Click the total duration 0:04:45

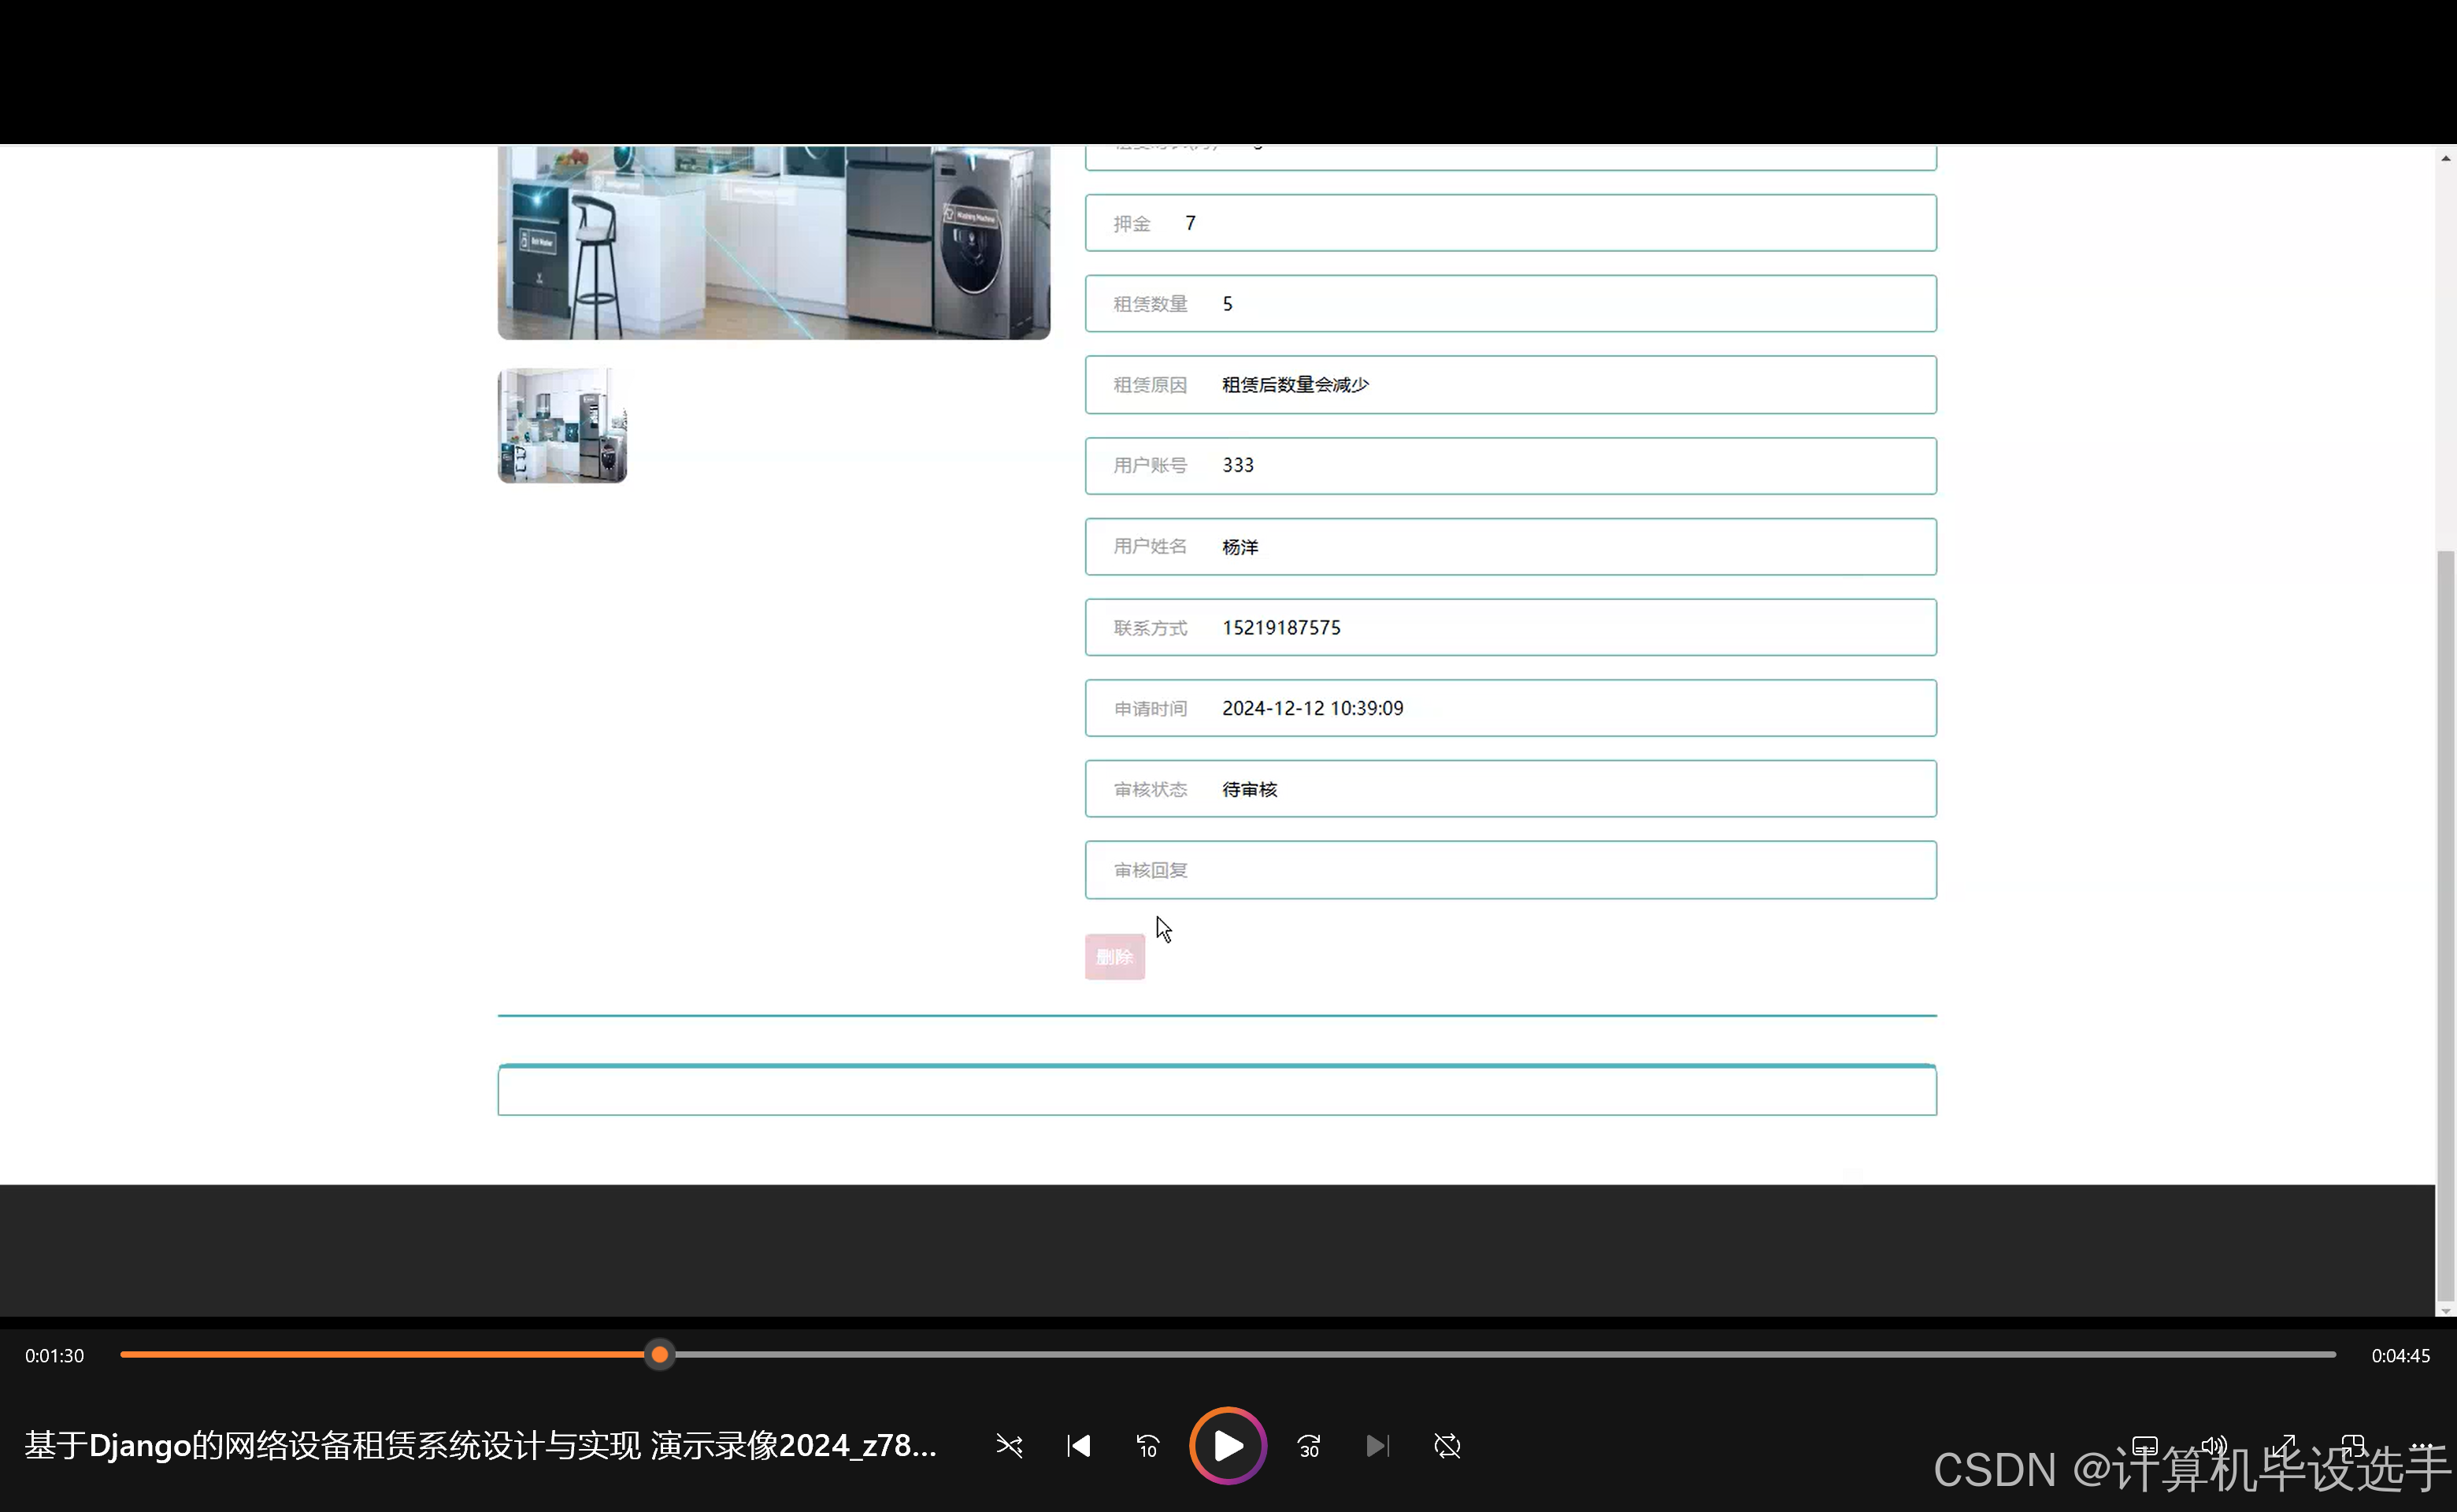tap(2400, 1356)
